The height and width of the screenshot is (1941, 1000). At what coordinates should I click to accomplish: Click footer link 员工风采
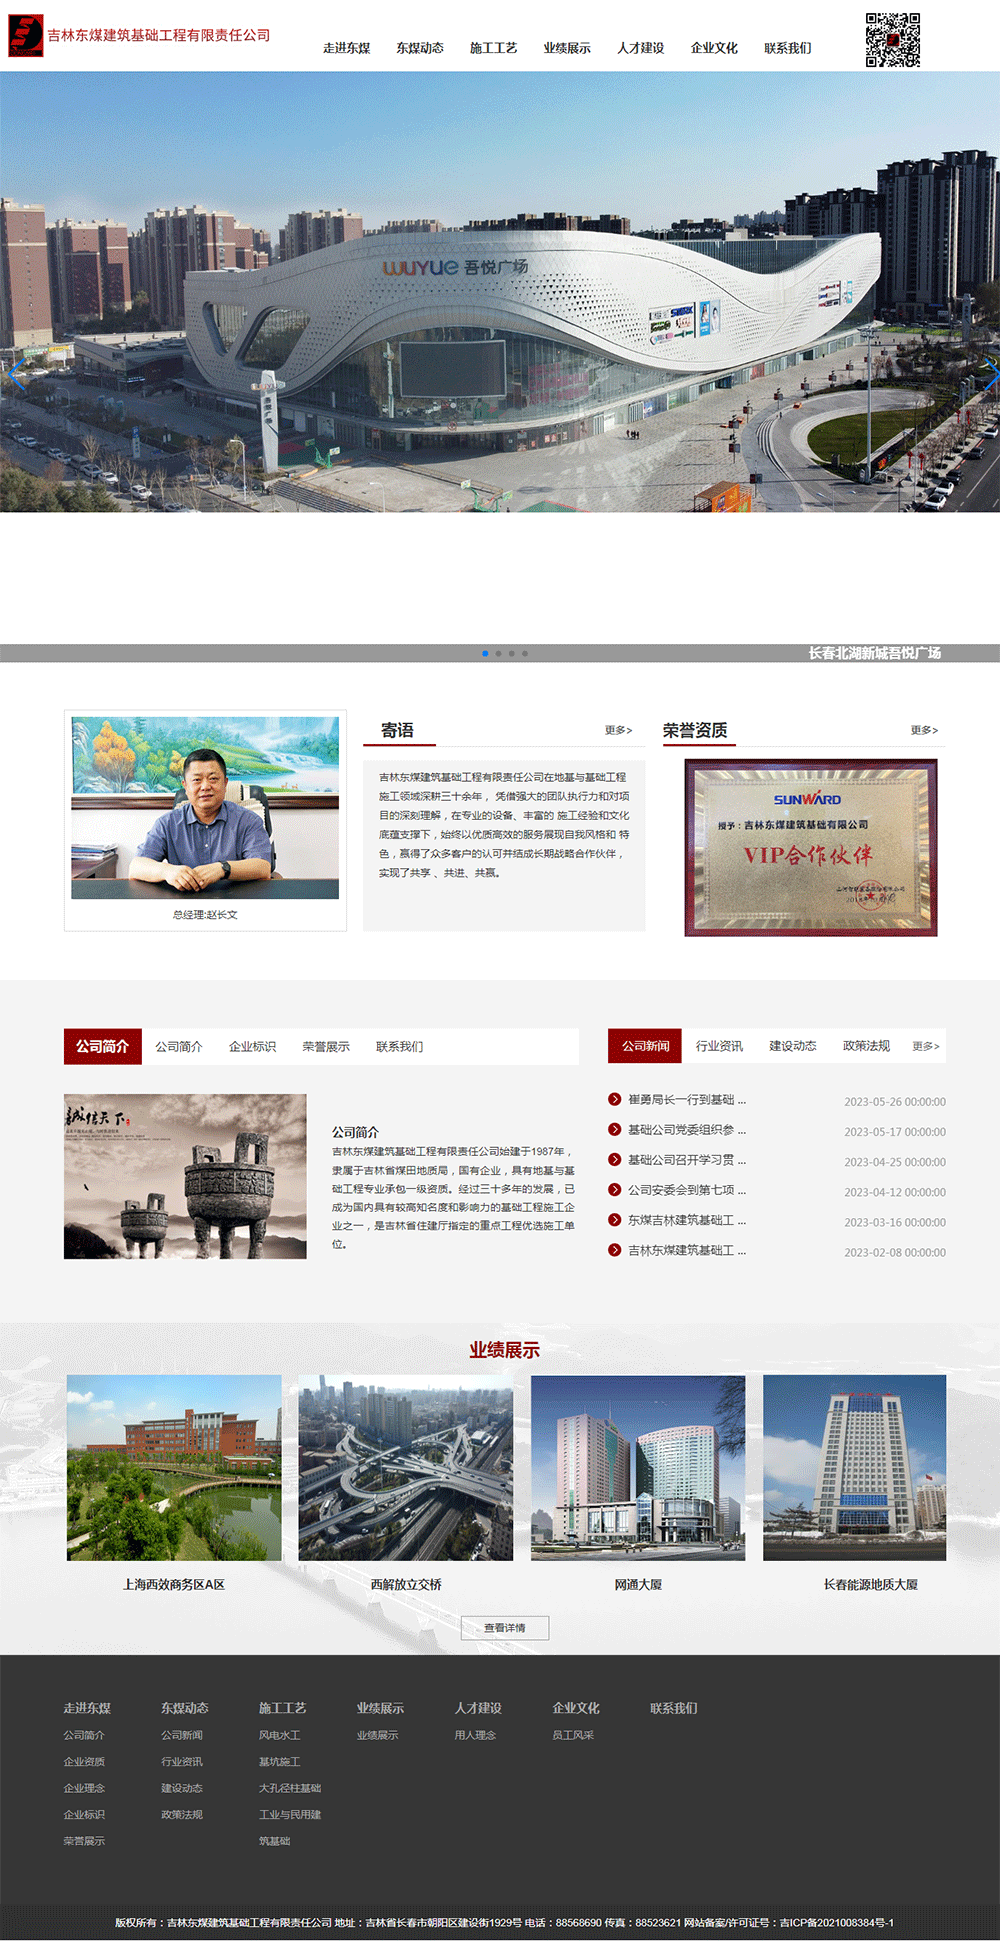(573, 1735)
